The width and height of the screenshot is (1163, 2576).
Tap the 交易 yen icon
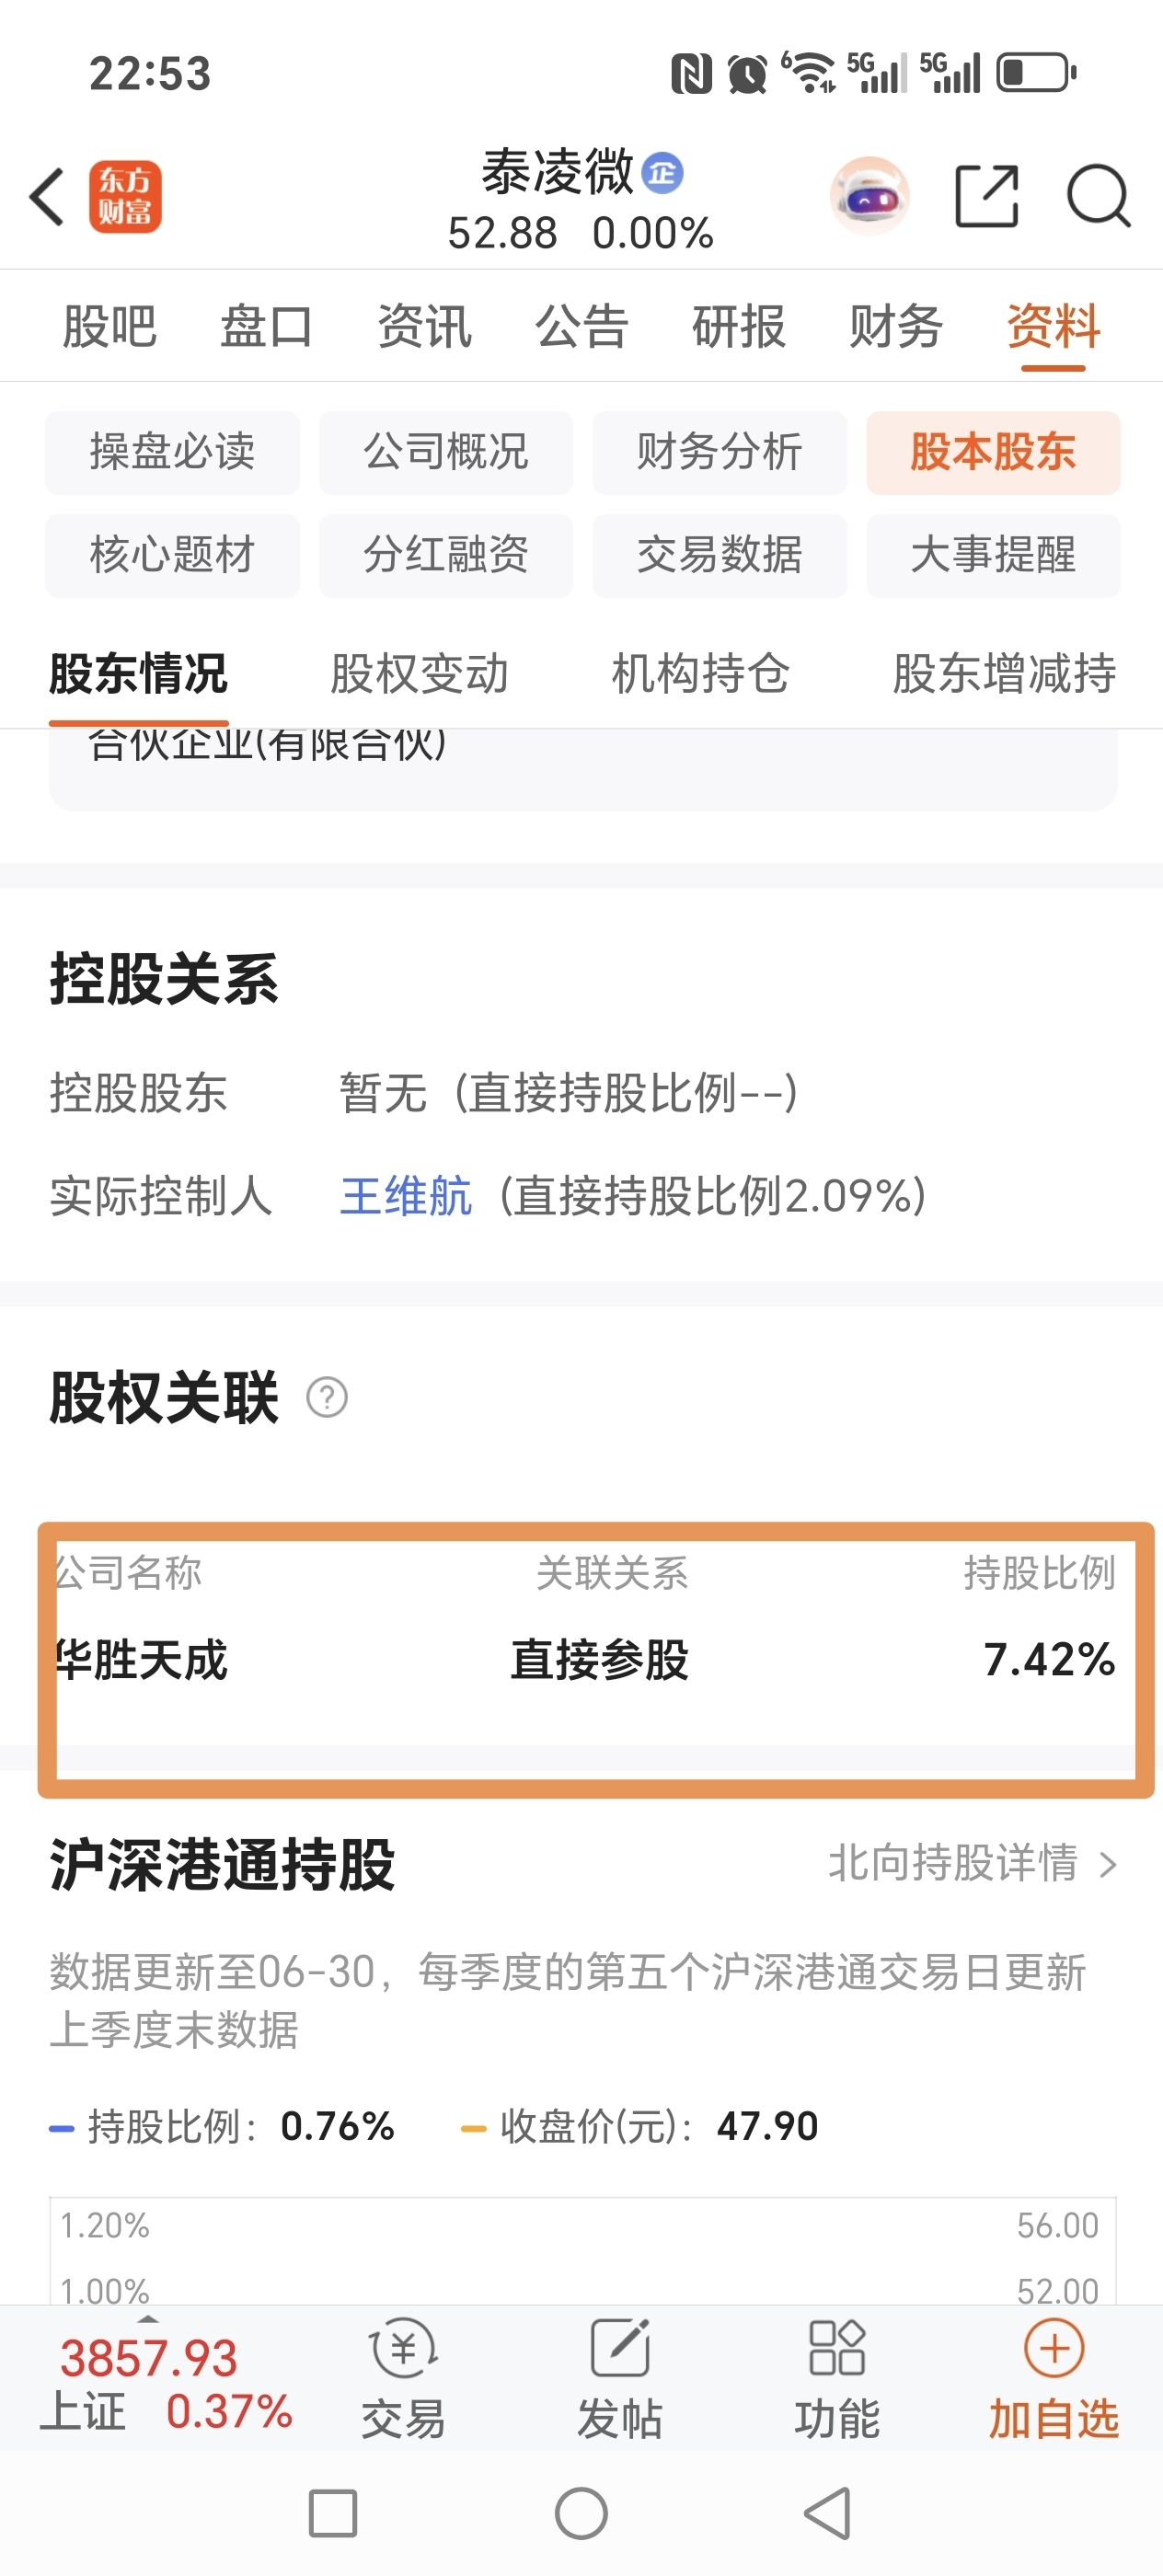pos(403,2347)
